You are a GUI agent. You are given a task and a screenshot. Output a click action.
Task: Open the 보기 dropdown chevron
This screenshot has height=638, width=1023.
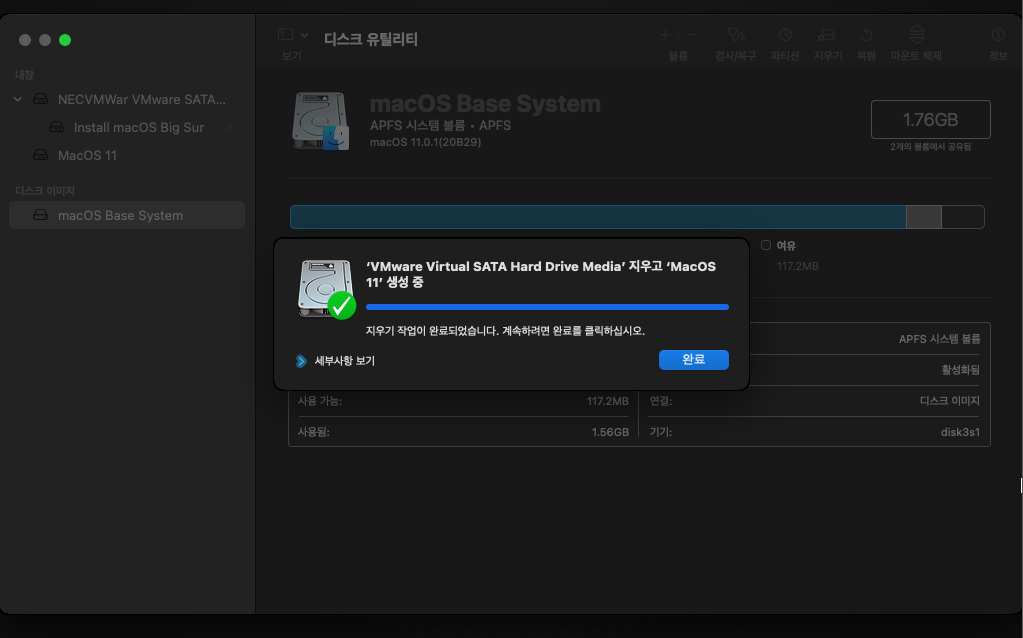coord(304,35)
